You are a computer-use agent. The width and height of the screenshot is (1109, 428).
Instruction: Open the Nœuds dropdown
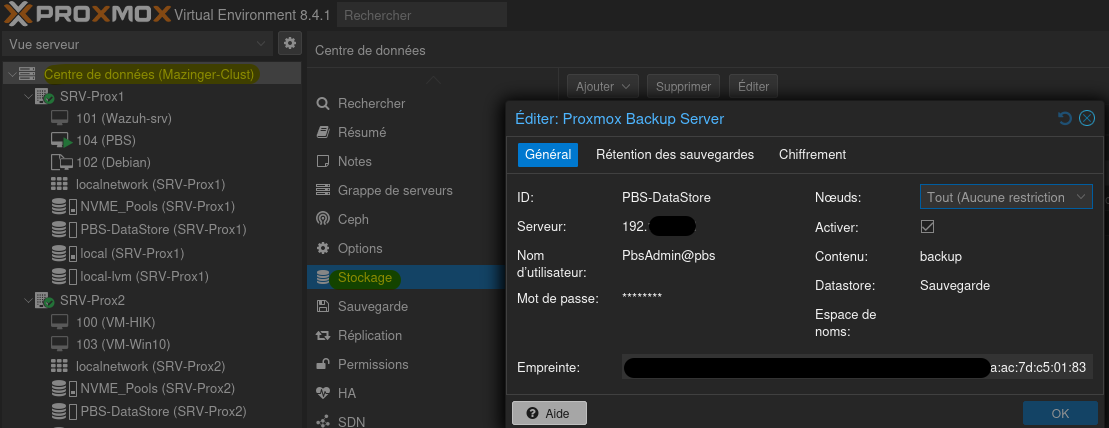pyautogui.click(x=1005, y=198)
